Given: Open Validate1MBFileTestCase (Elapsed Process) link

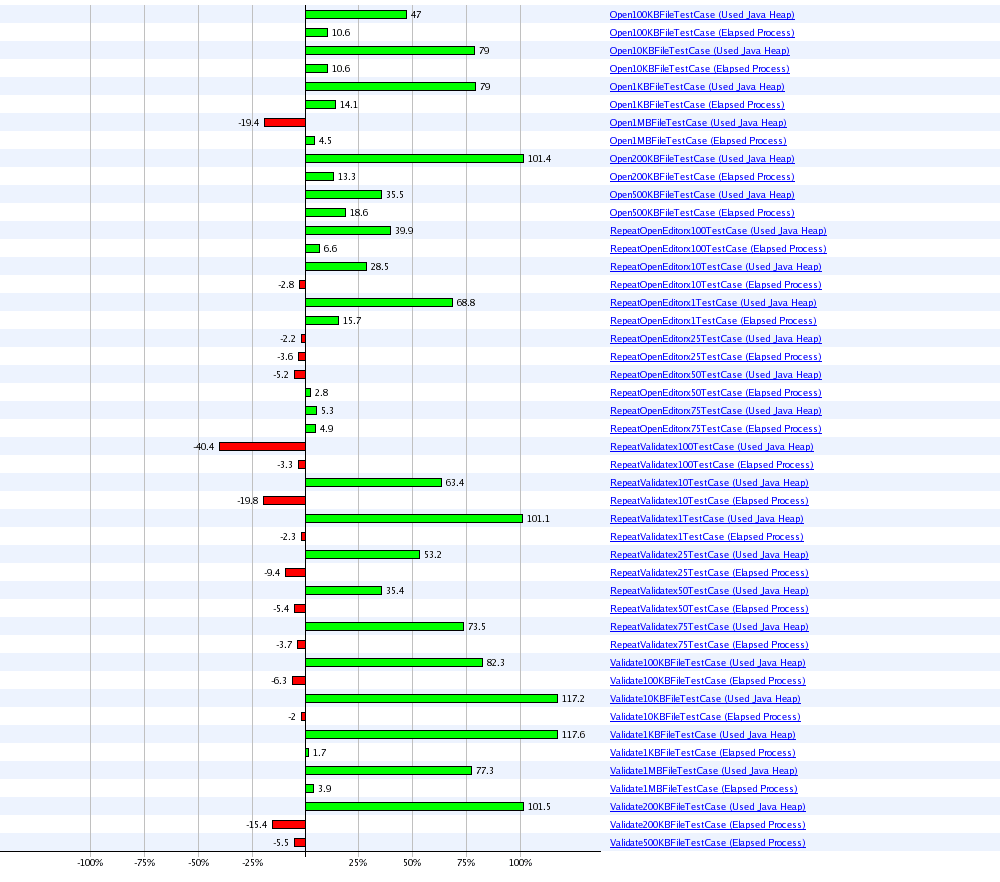Looking at the screenshot, I should 703,789.
